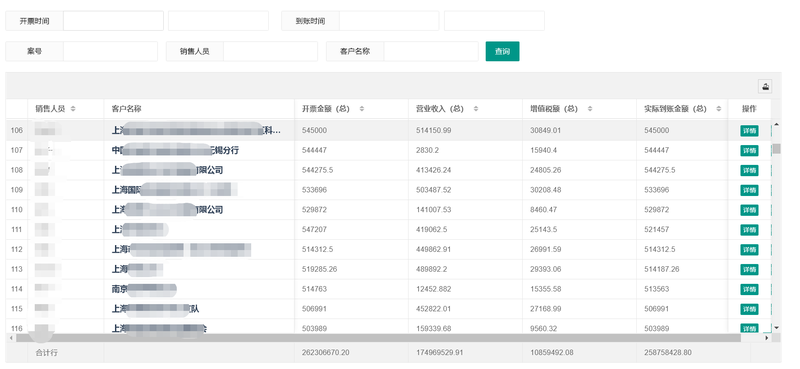Open 详情 for row 113

point(749,269)
